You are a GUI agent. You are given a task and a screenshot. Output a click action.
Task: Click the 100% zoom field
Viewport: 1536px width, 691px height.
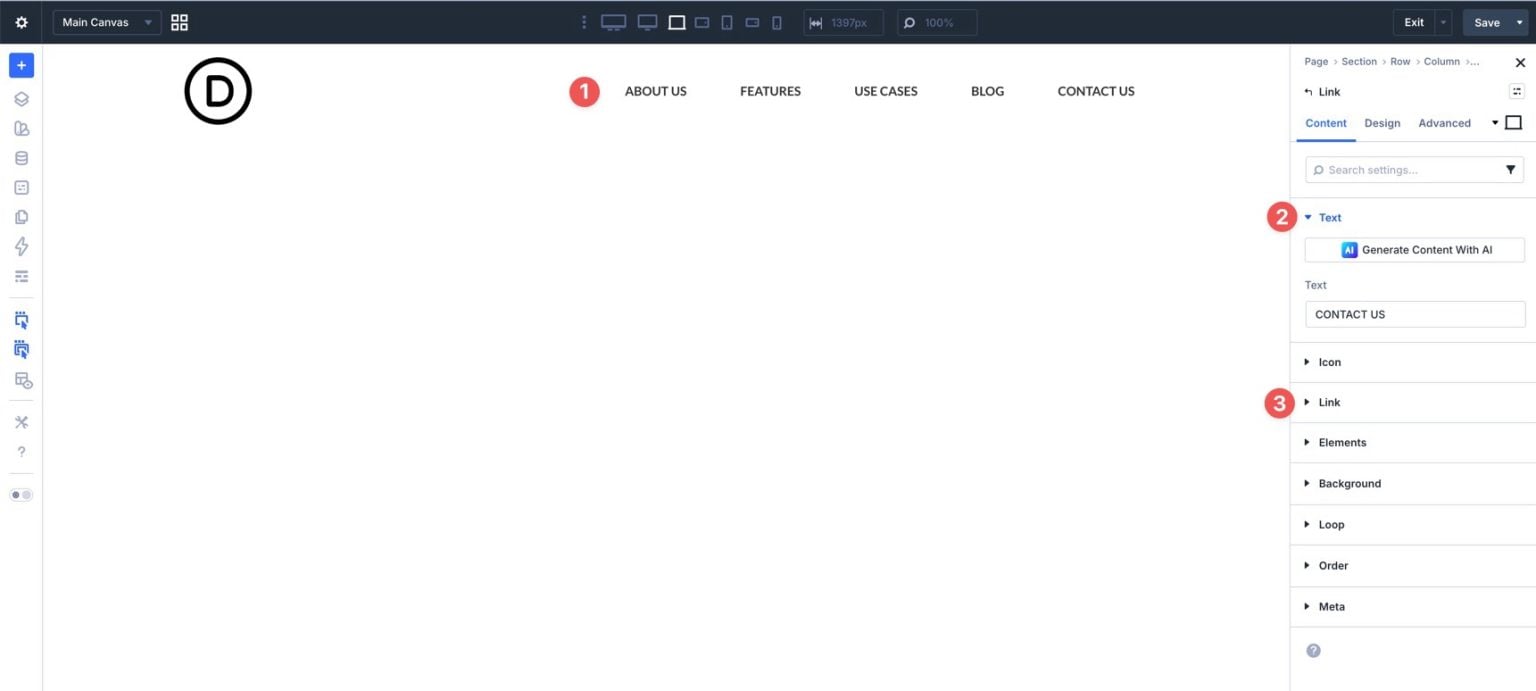click(x=937, y=22)
